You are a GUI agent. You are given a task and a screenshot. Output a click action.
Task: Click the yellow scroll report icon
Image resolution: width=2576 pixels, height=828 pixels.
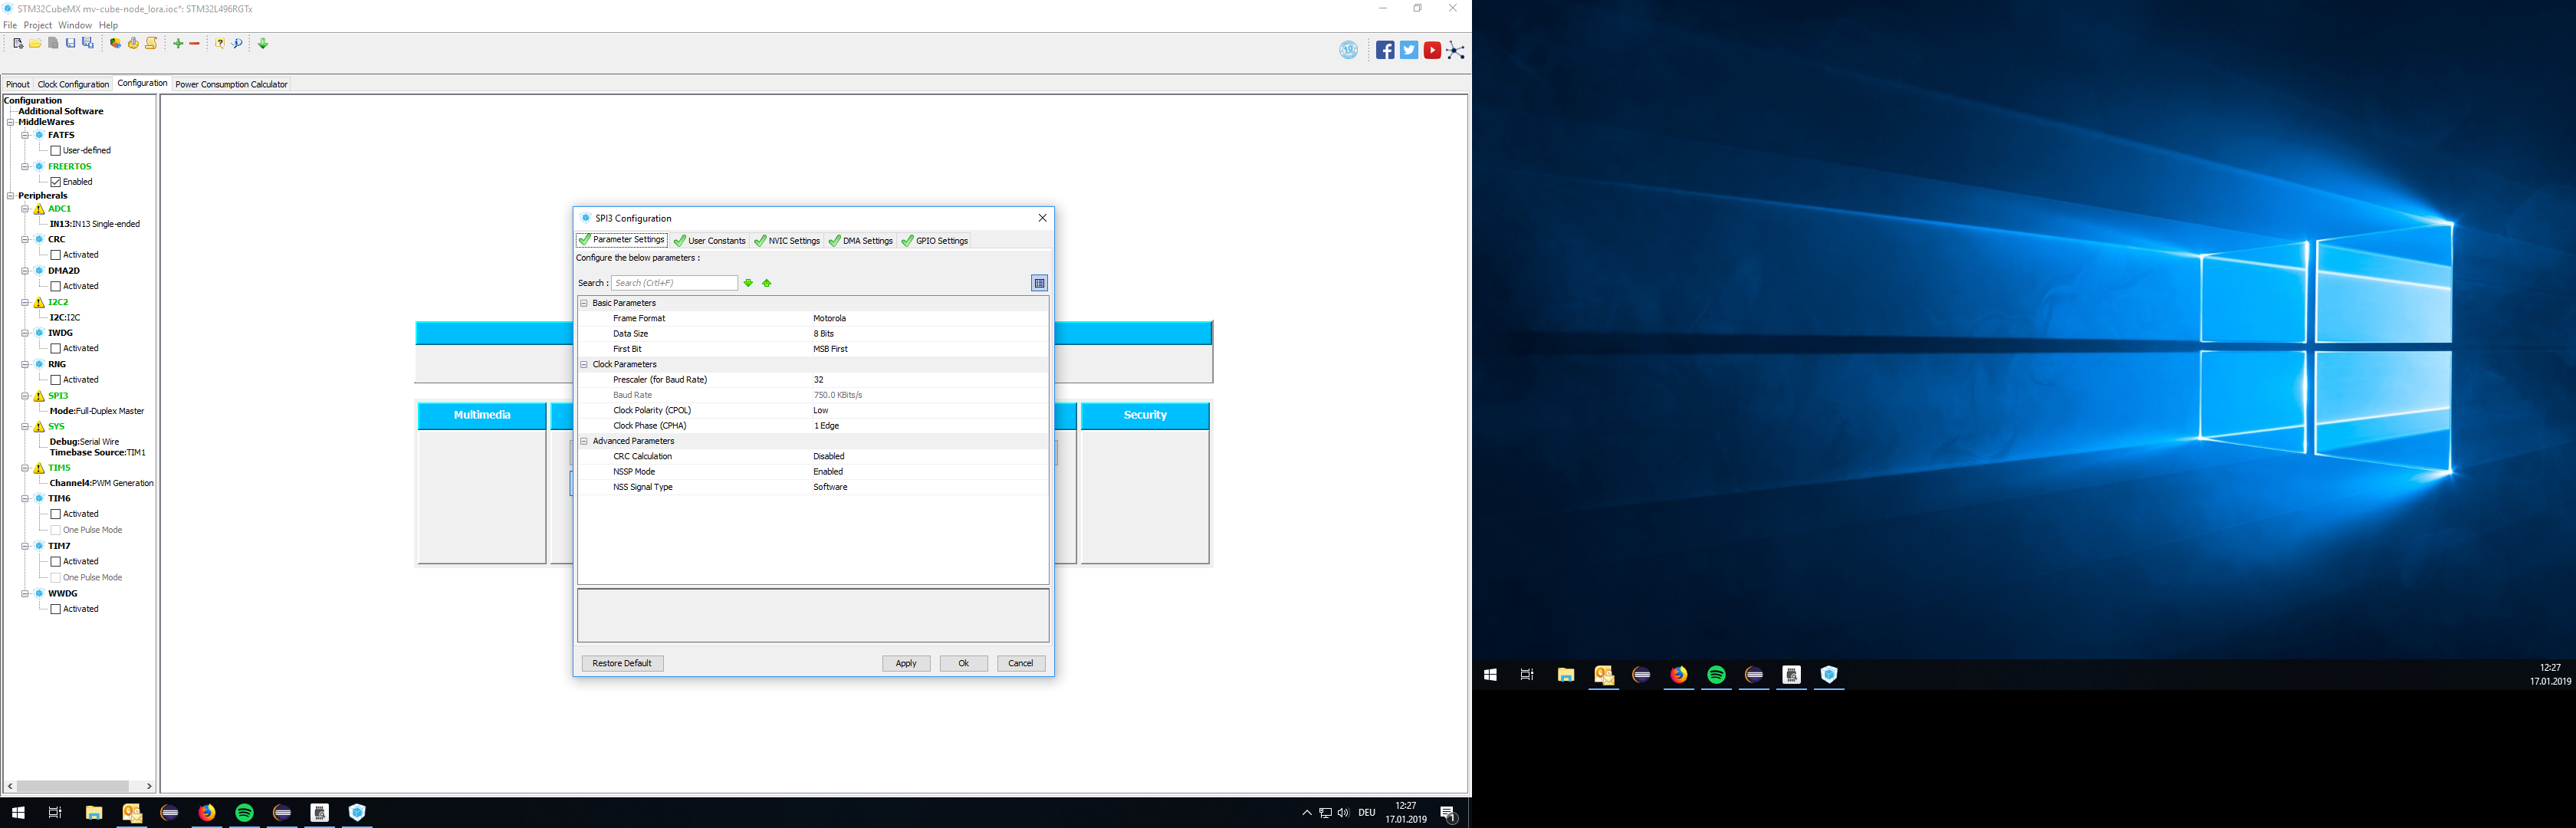(x=151, y=44)
